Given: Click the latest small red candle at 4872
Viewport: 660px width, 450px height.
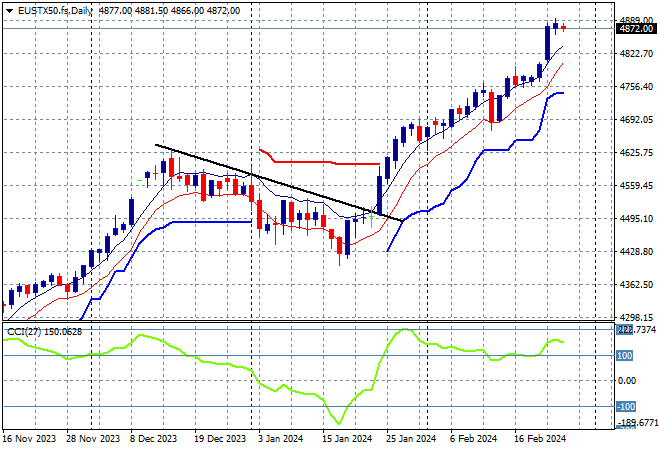Looking at the screenshot, I should click(564, 28).
